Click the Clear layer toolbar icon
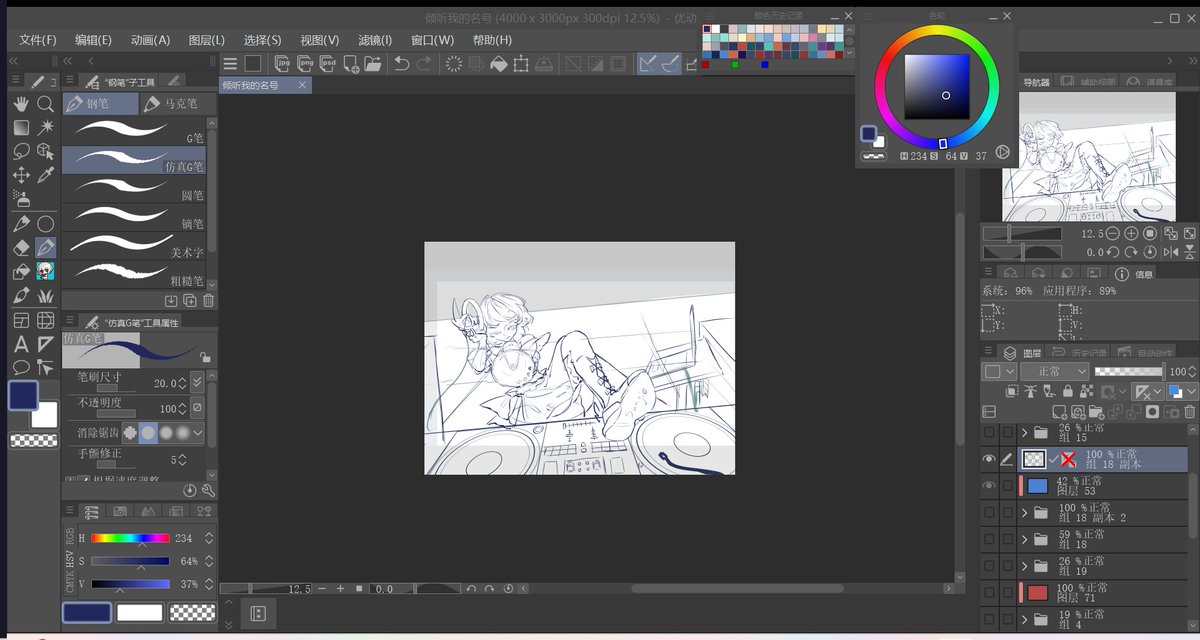The image size is (1200, 640). [x=453, y=64]
